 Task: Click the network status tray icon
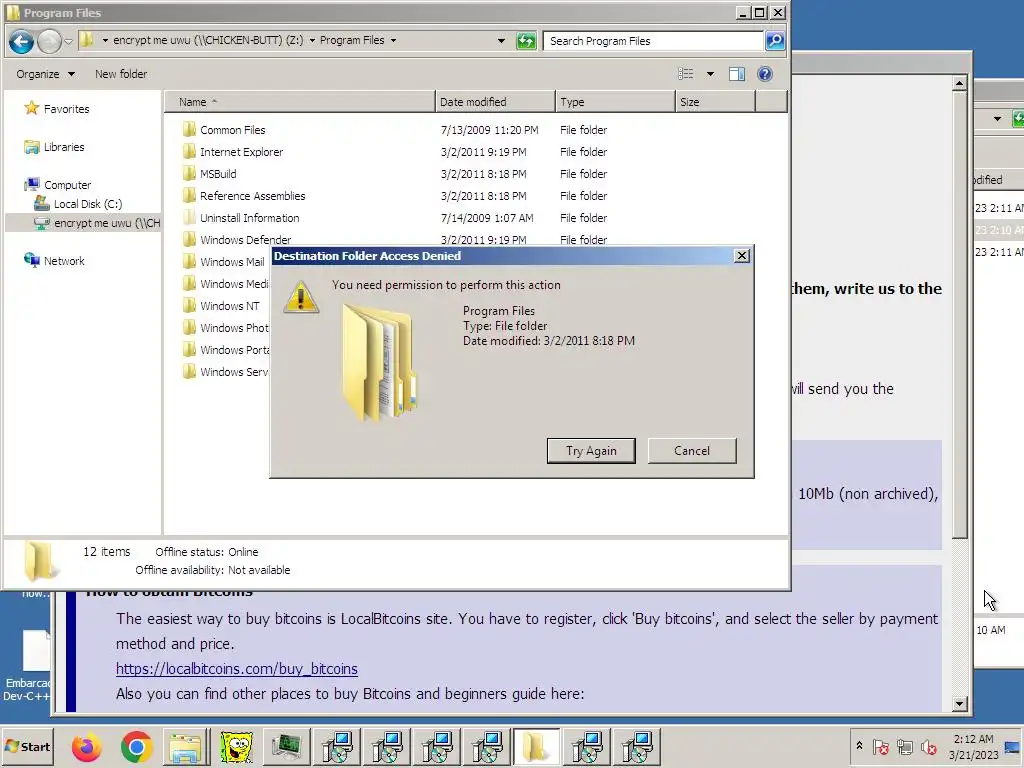(904, 747)
